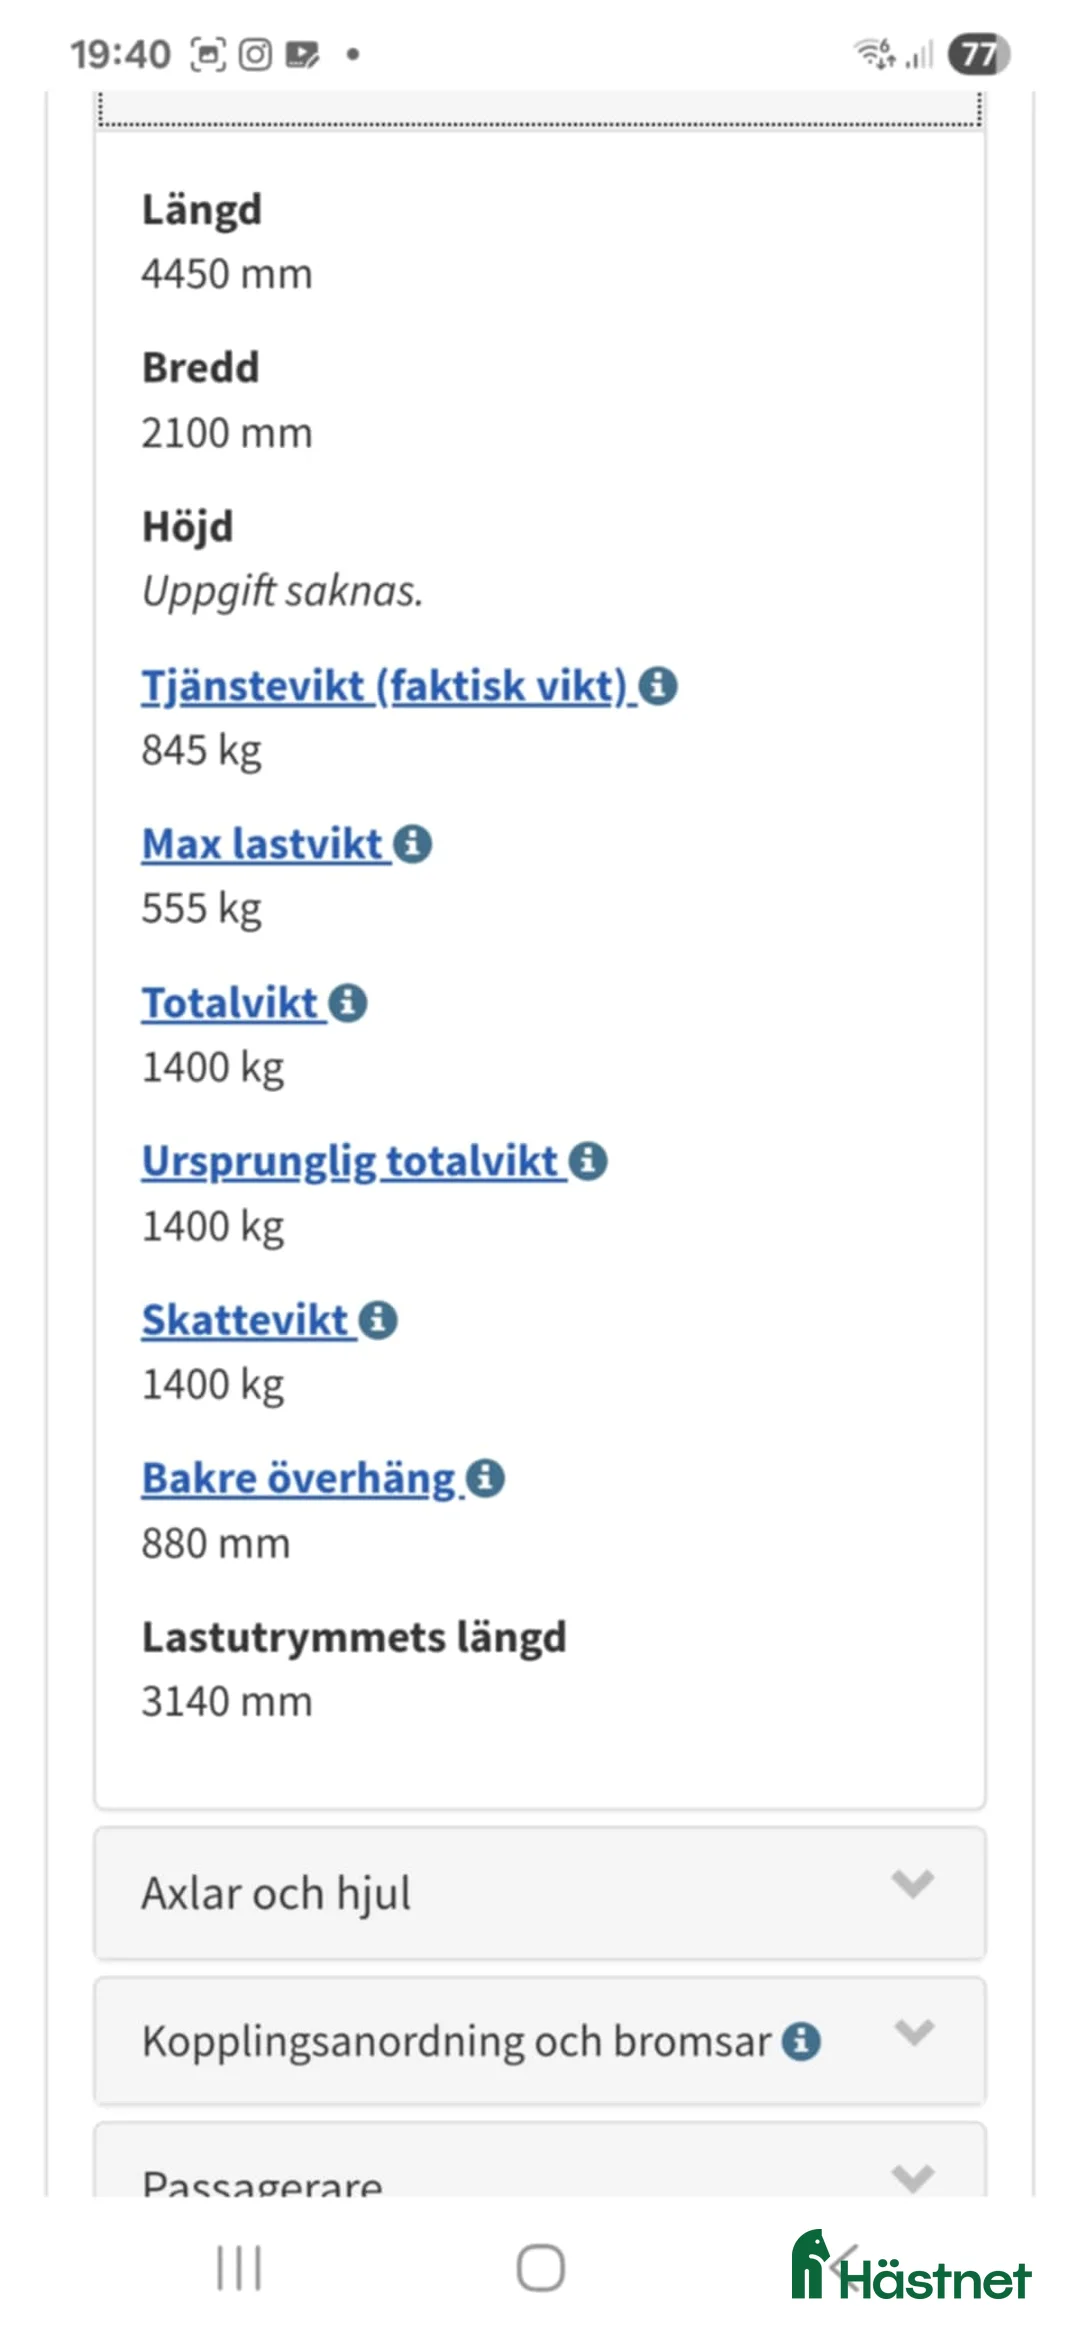This screenshot has height=2341, width=1080.
Task: Tap info icon next to Skattevikt
Action: coord(378,1320)
